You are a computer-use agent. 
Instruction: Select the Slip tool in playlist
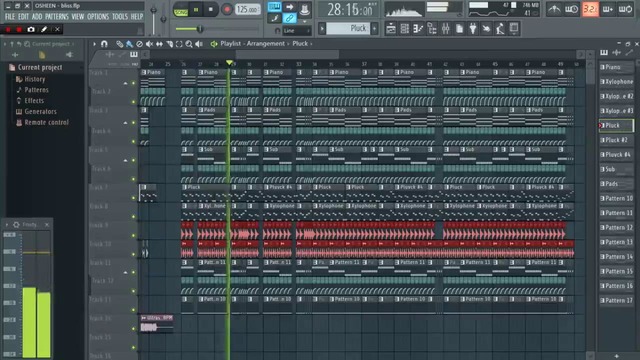click(159, 44)
